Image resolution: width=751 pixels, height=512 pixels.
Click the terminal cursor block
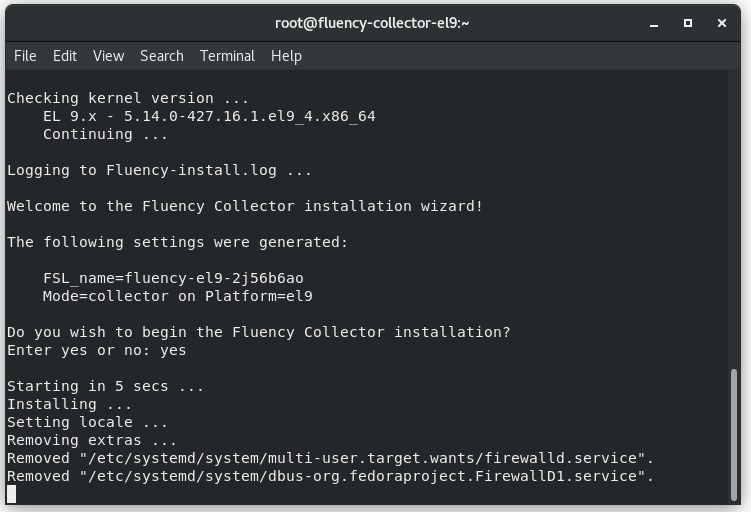(11, 494)
